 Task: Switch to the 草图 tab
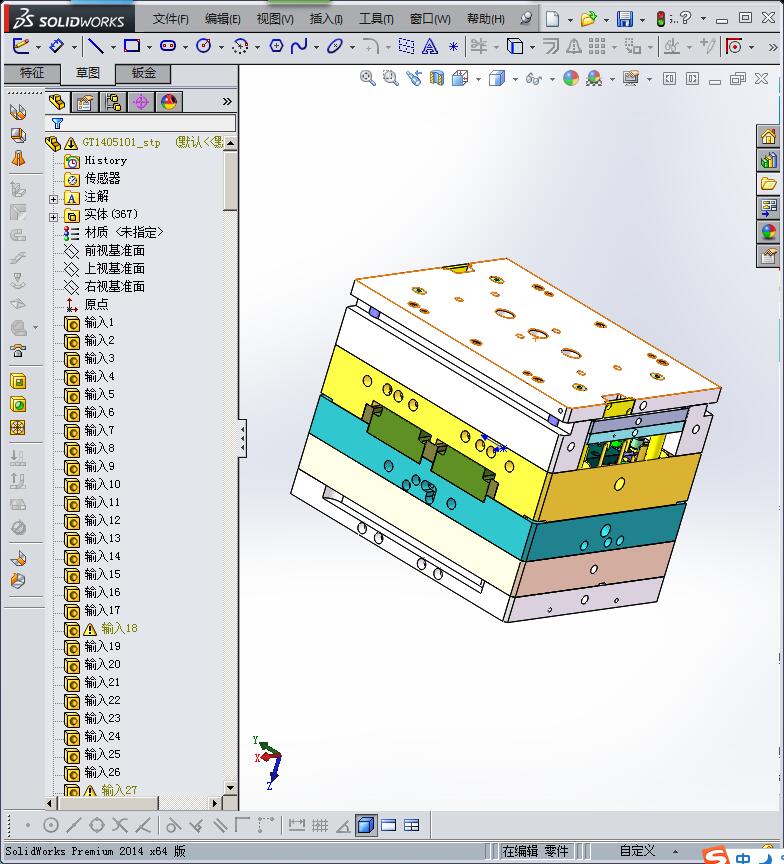click(88, 73)
